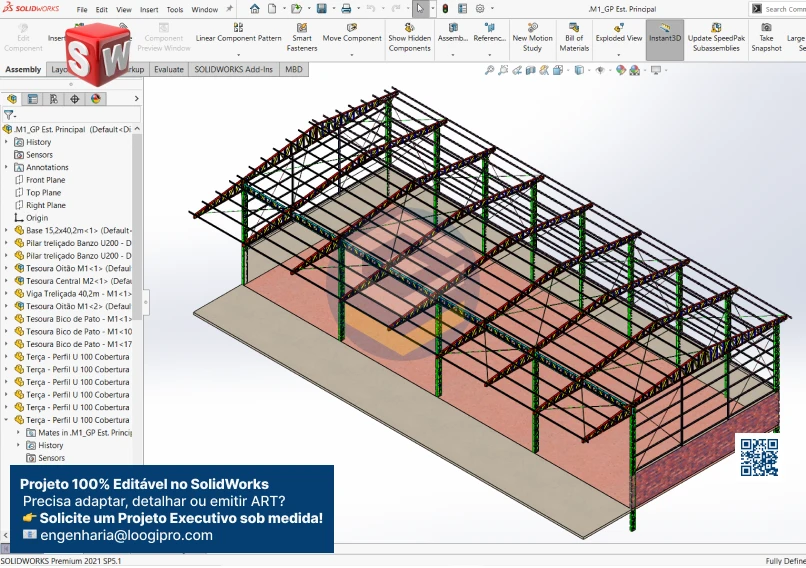Viewport: 806px width, 568px height.
Task: Select the Top Plane in feature tree
Action: (x=43, y=193)
